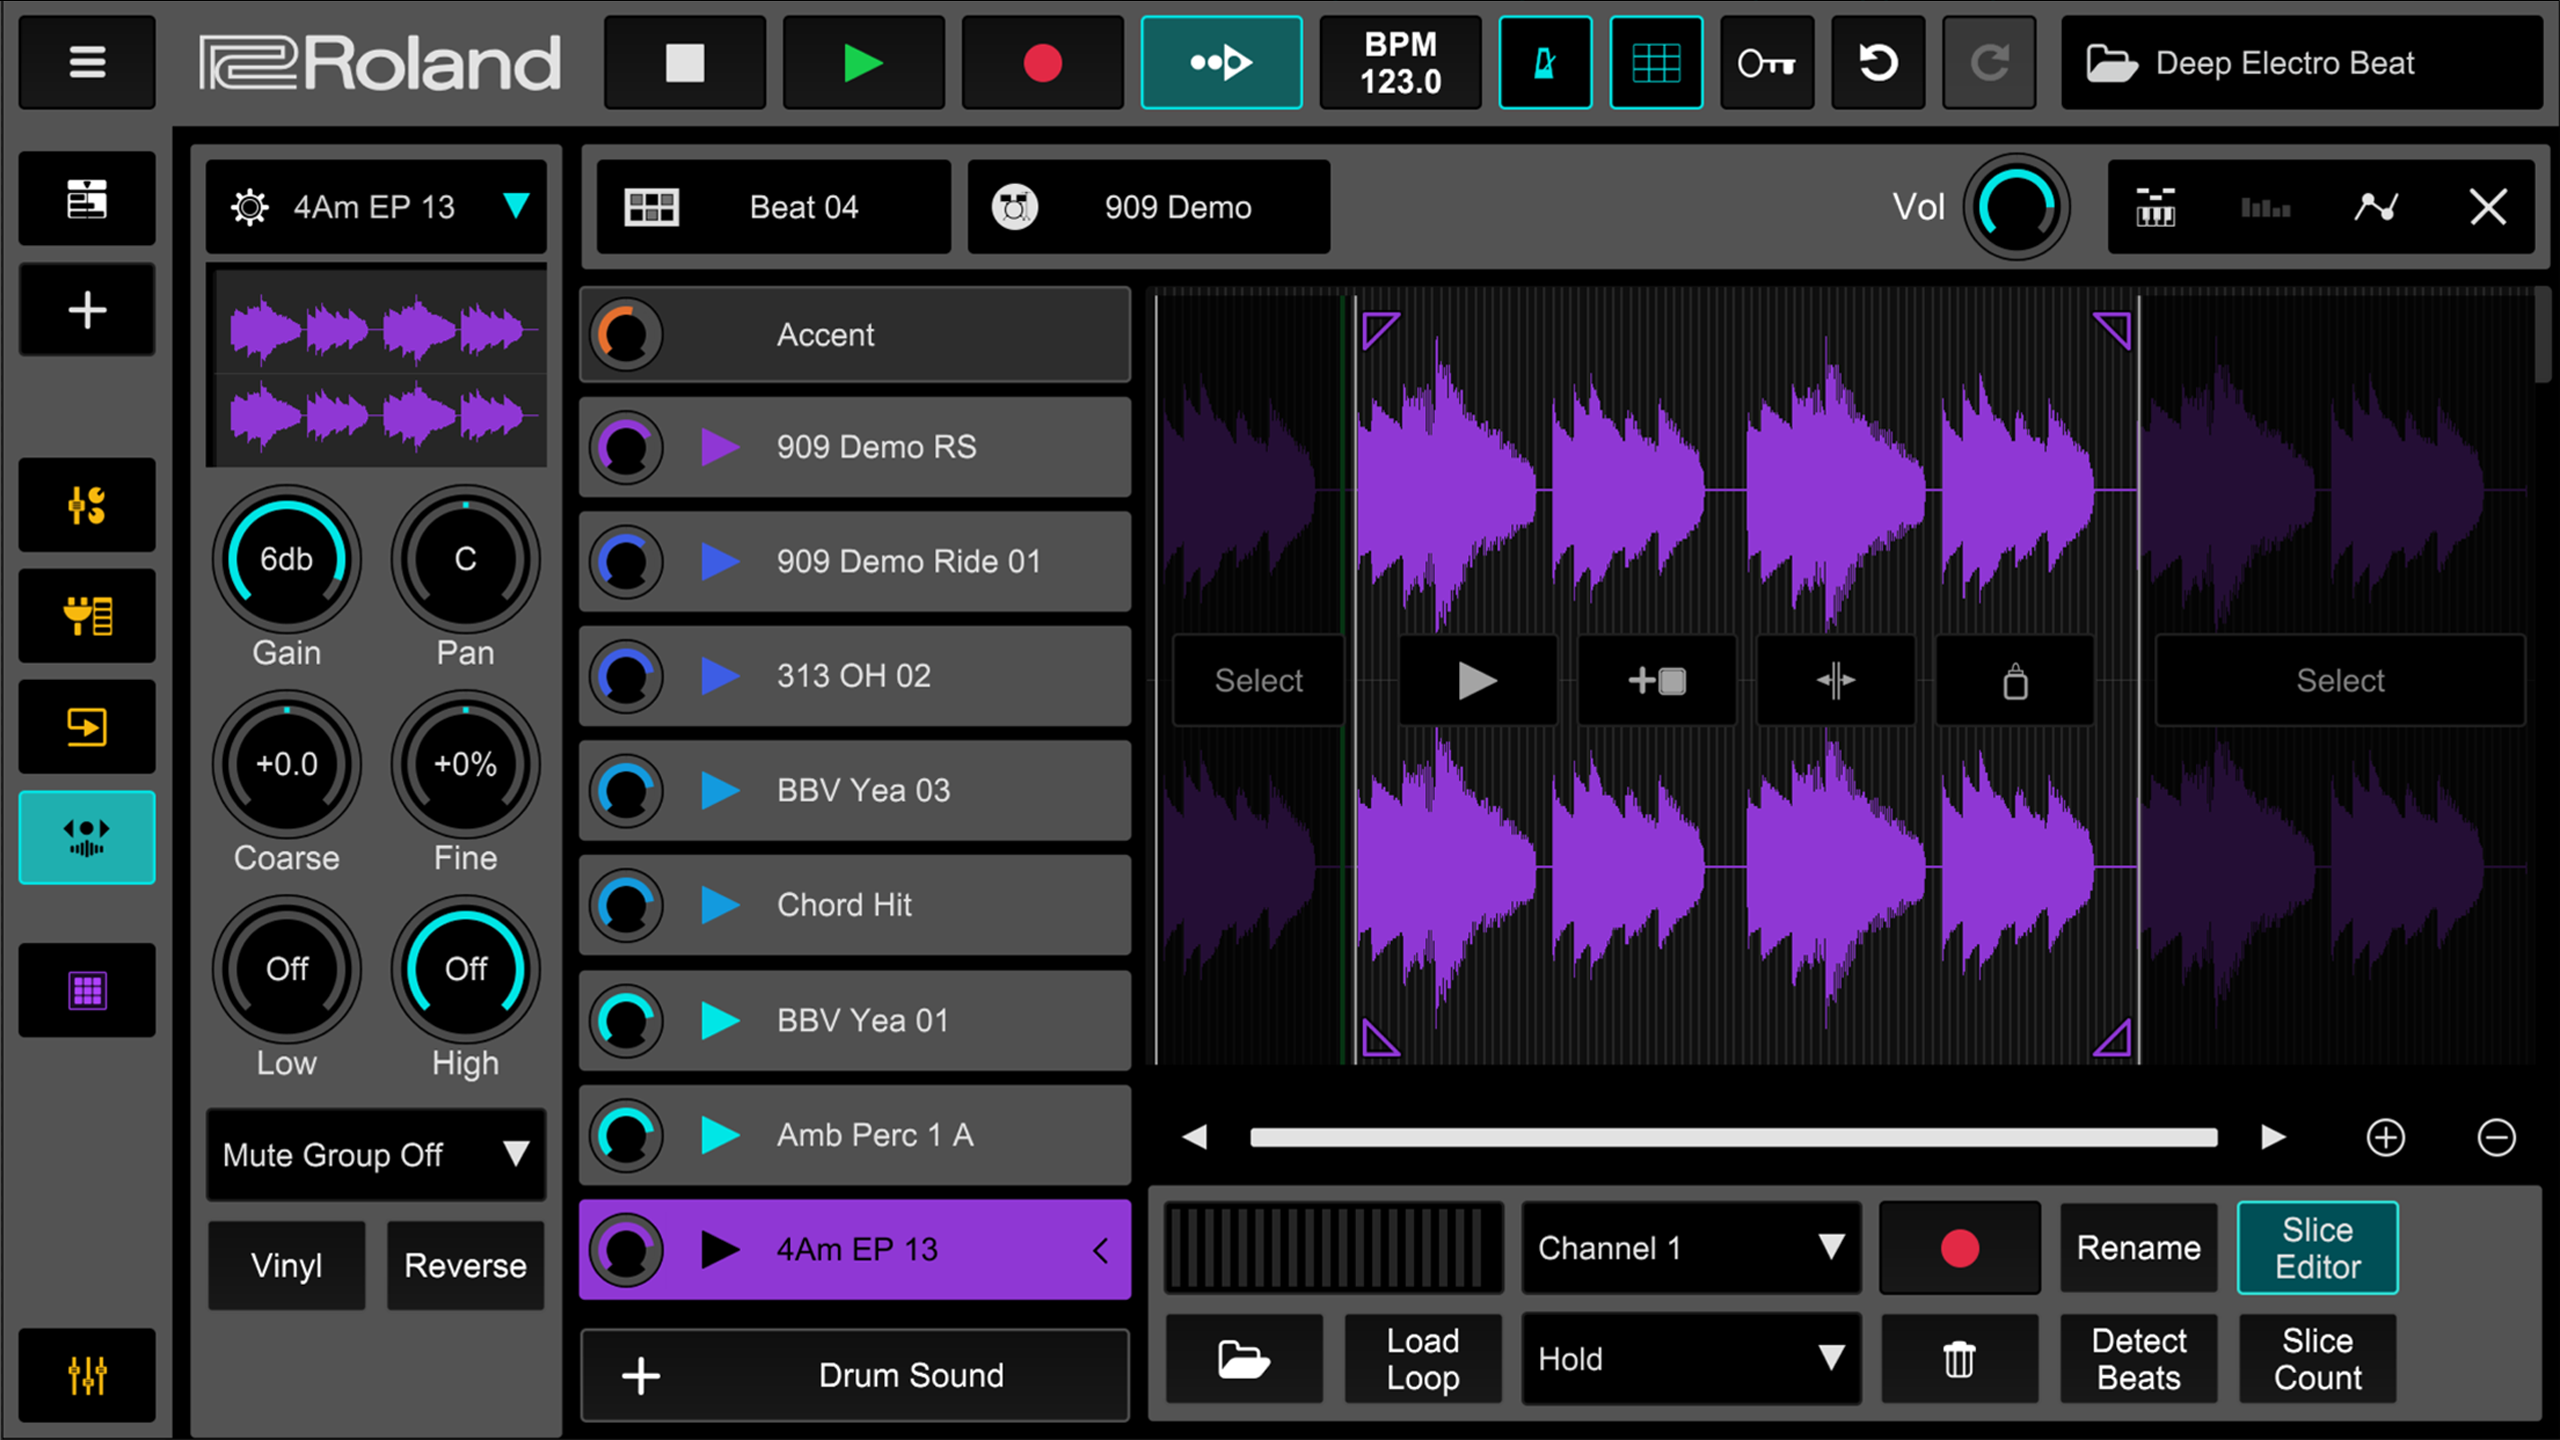2560x1440 pixels.
Task: Open the mixer faders panel at bottom left
Action: point(87,1376)
